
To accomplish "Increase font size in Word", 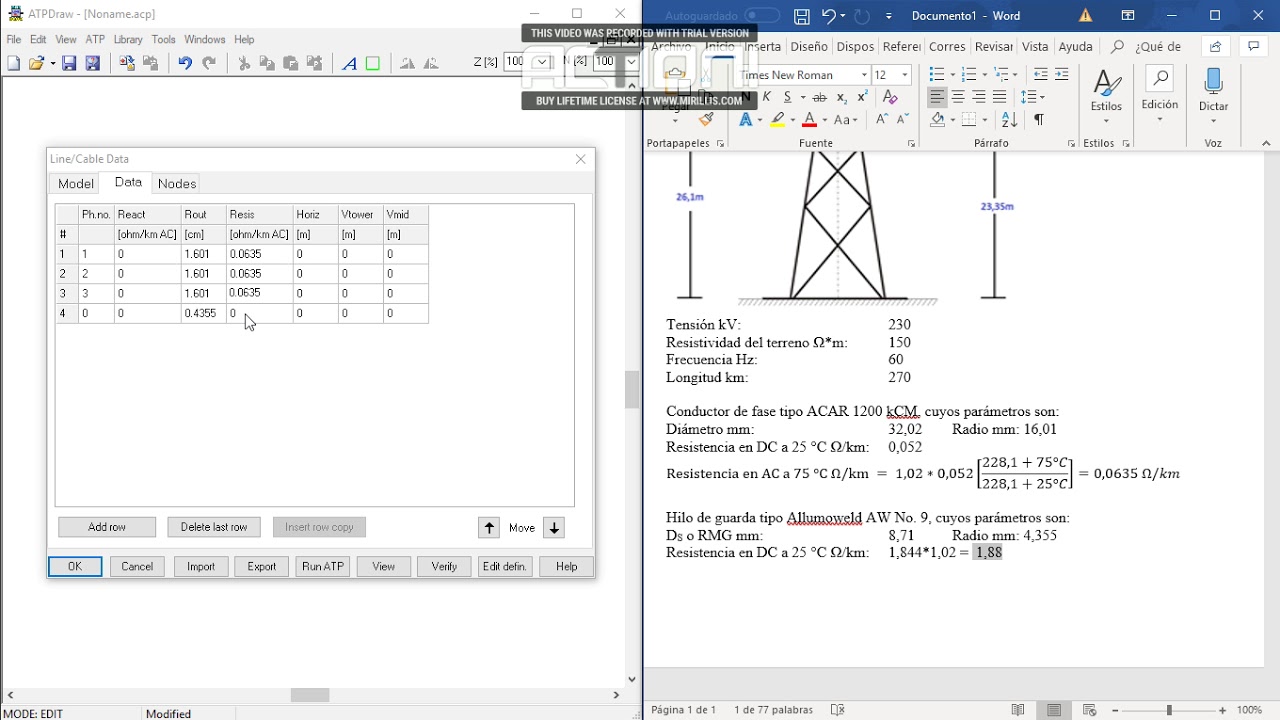I will point(882,120).
